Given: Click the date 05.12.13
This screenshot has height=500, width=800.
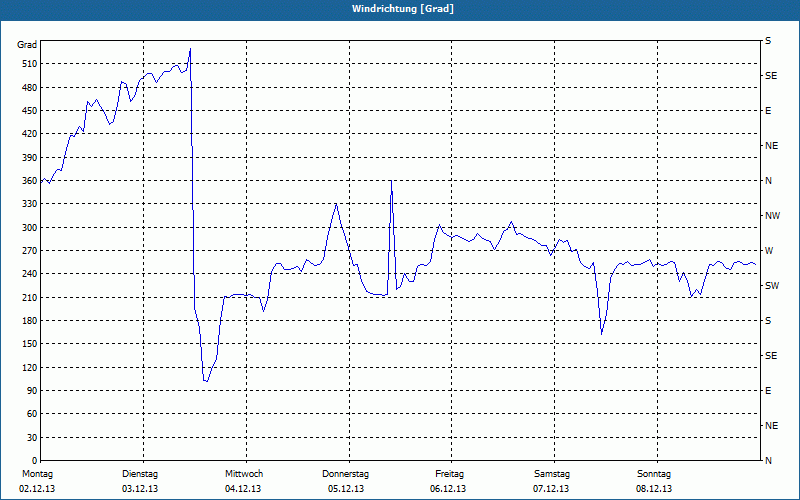Looking at the screenshot, I should pyautogui.click(x=346, y=489).
